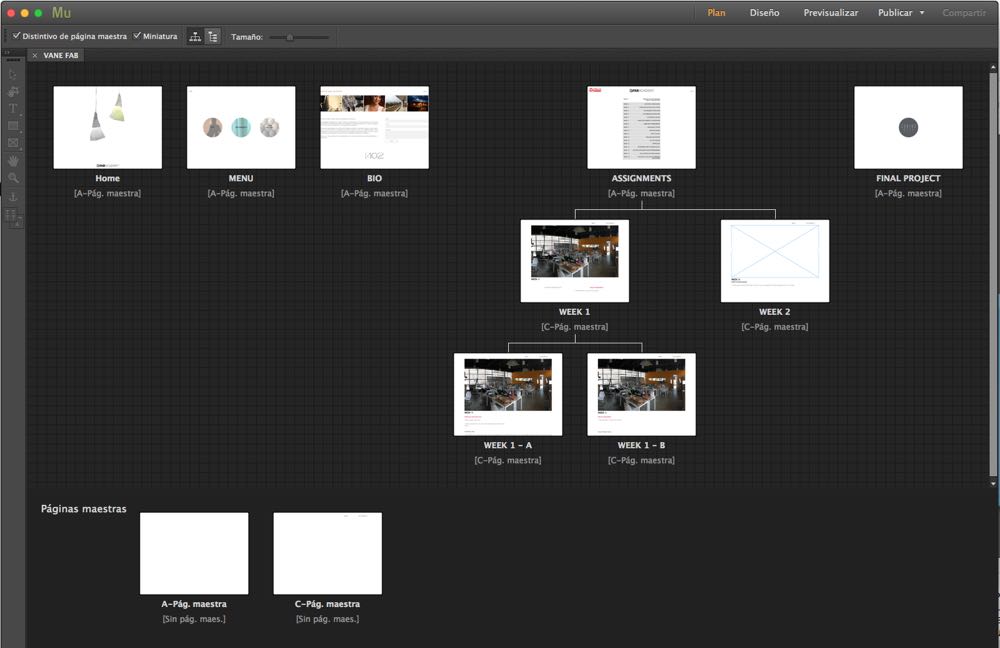Click the toolbar's bottom alignment tool
1000x648 pixels.
(x=13, y=217)
